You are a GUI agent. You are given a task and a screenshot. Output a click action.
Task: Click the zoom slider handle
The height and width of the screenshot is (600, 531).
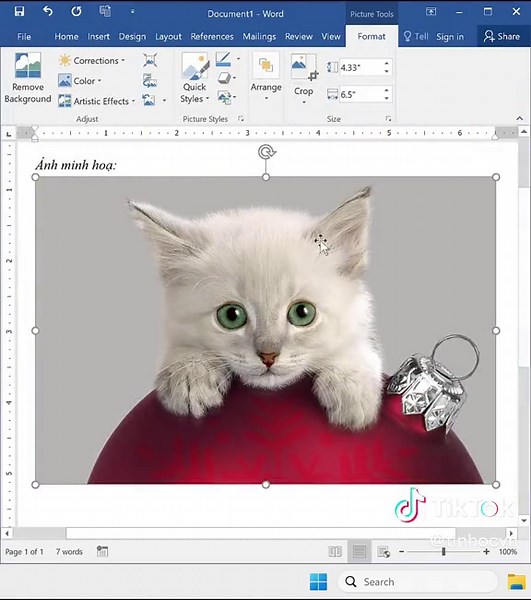pos(444,551)
